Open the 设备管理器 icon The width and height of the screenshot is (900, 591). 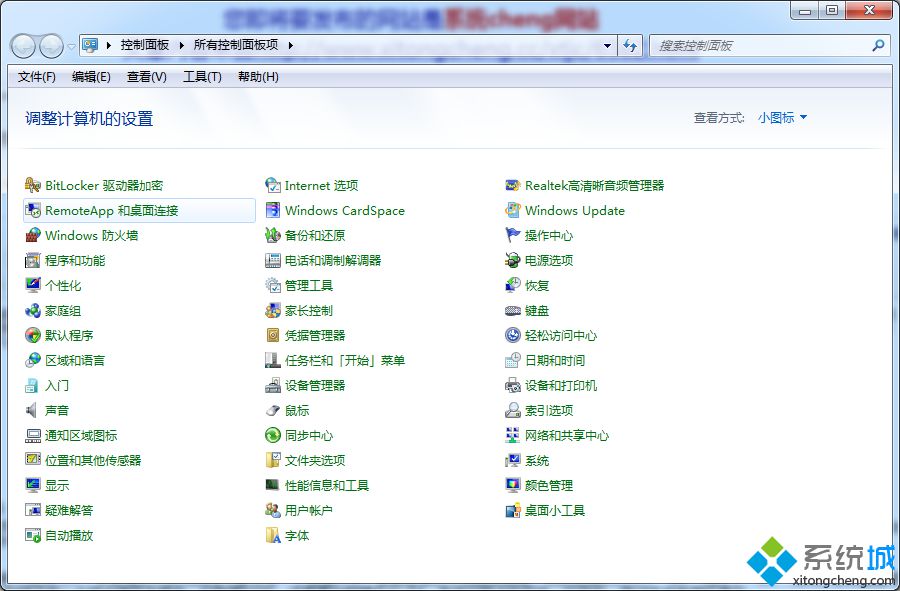tap(273, 386)
